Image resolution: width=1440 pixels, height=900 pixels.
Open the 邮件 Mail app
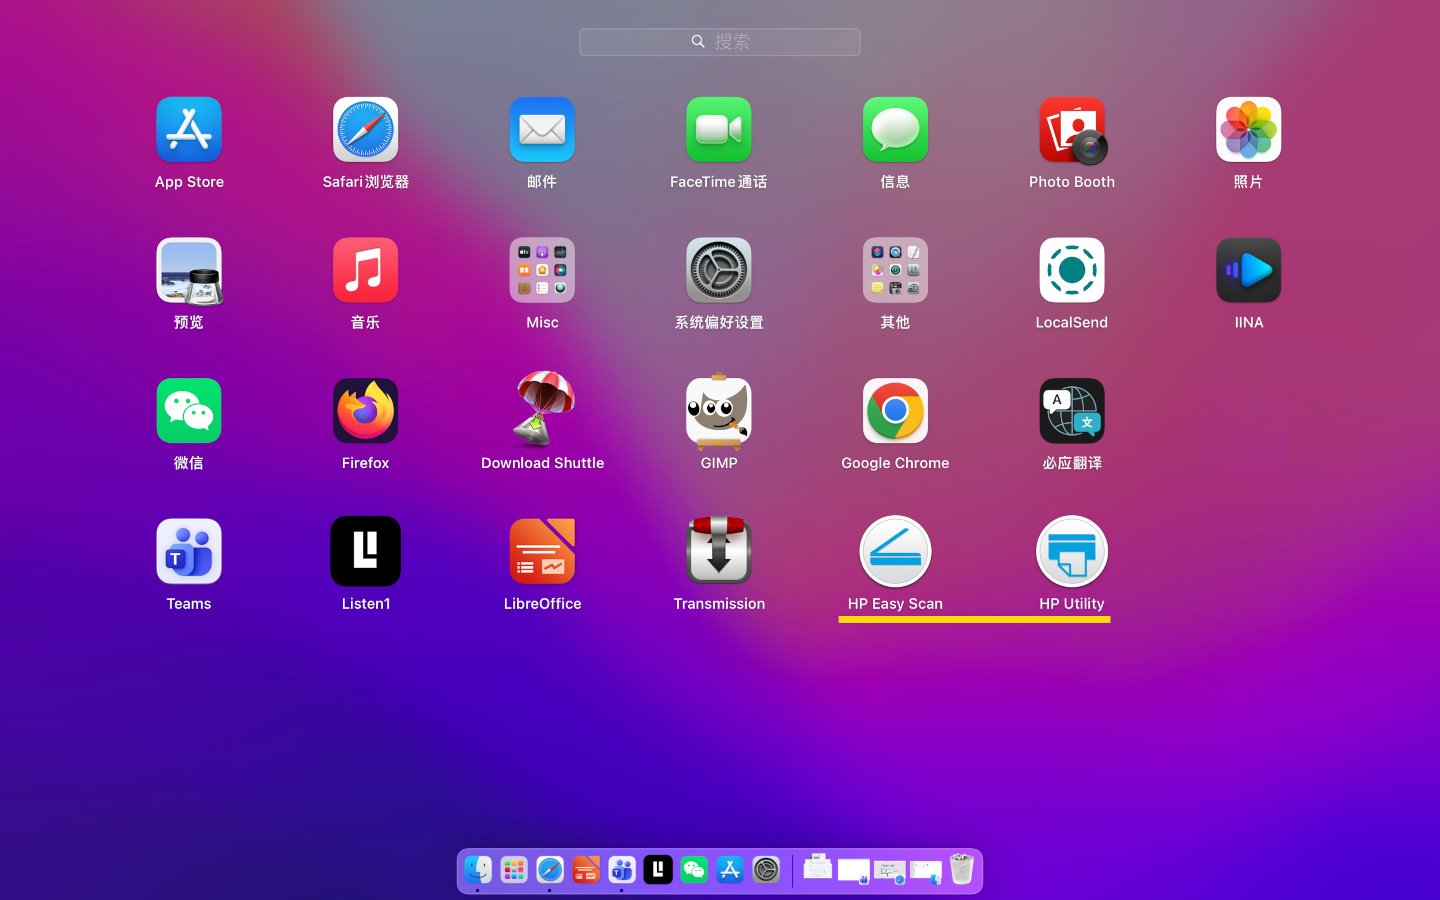pyautogui.click(x=542, y=130)
